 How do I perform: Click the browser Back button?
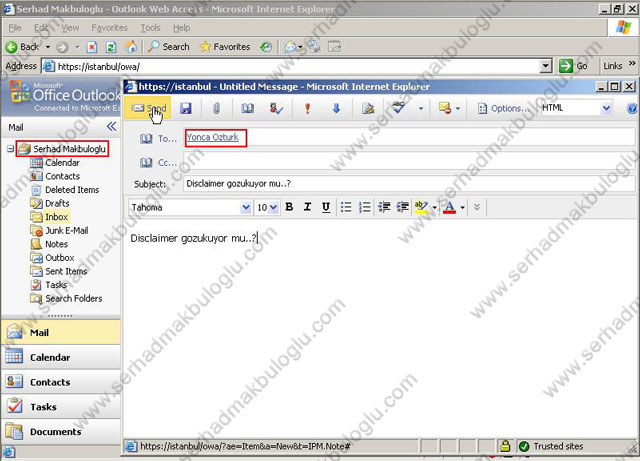tap(22, 47)
